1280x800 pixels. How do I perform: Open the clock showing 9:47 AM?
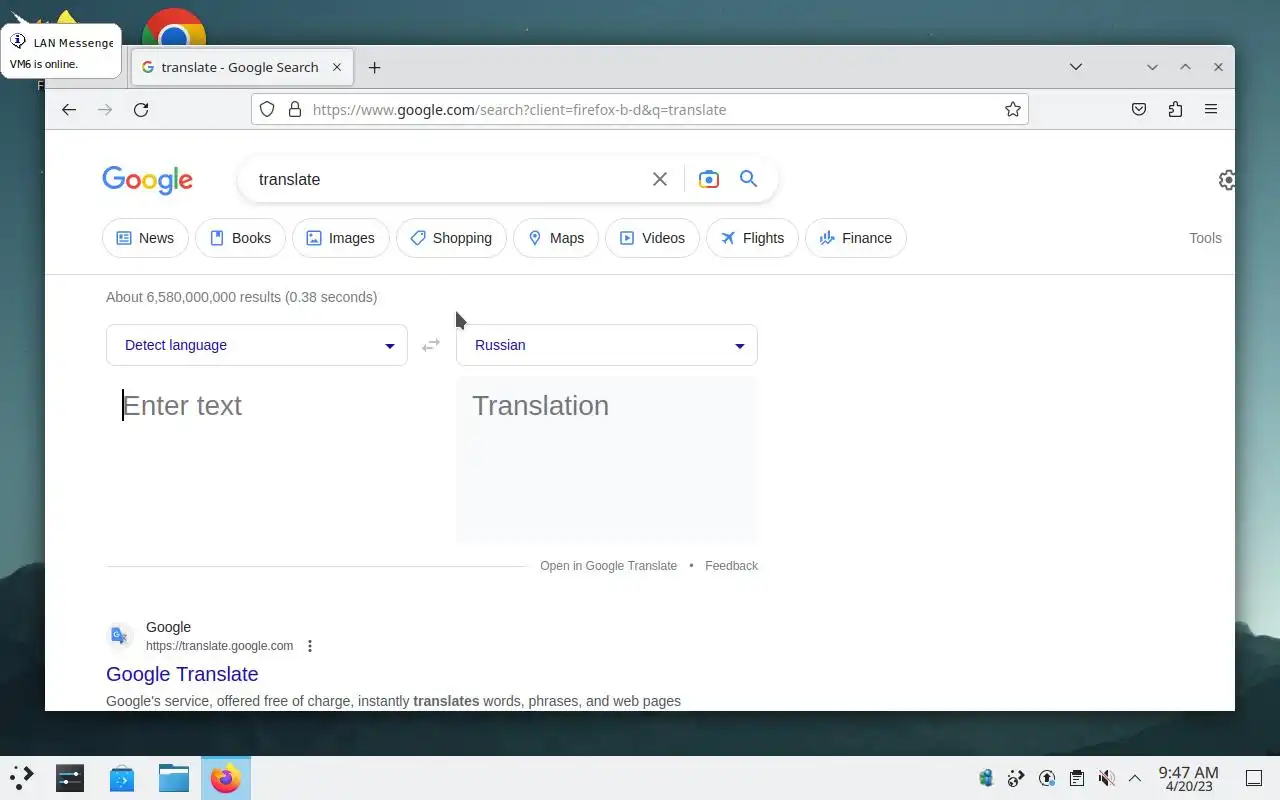click(1188, 778)
